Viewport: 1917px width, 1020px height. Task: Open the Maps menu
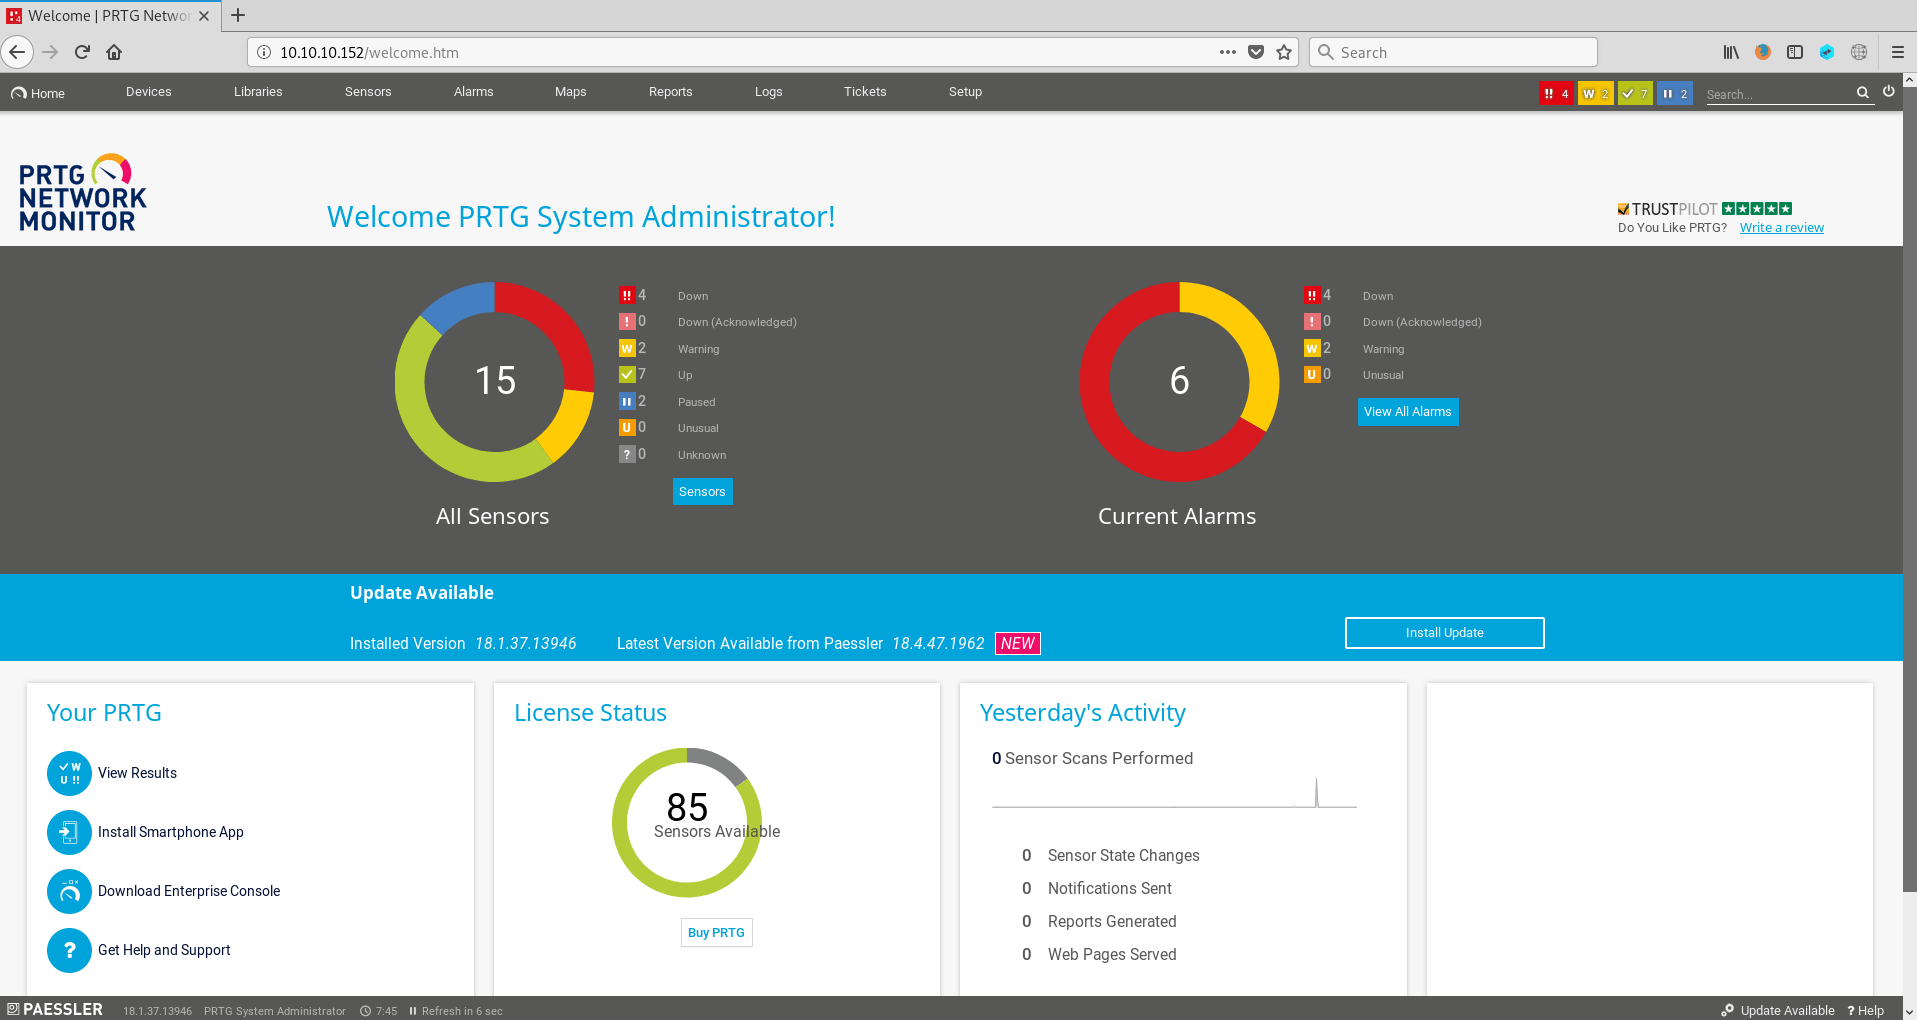(570, 92)
